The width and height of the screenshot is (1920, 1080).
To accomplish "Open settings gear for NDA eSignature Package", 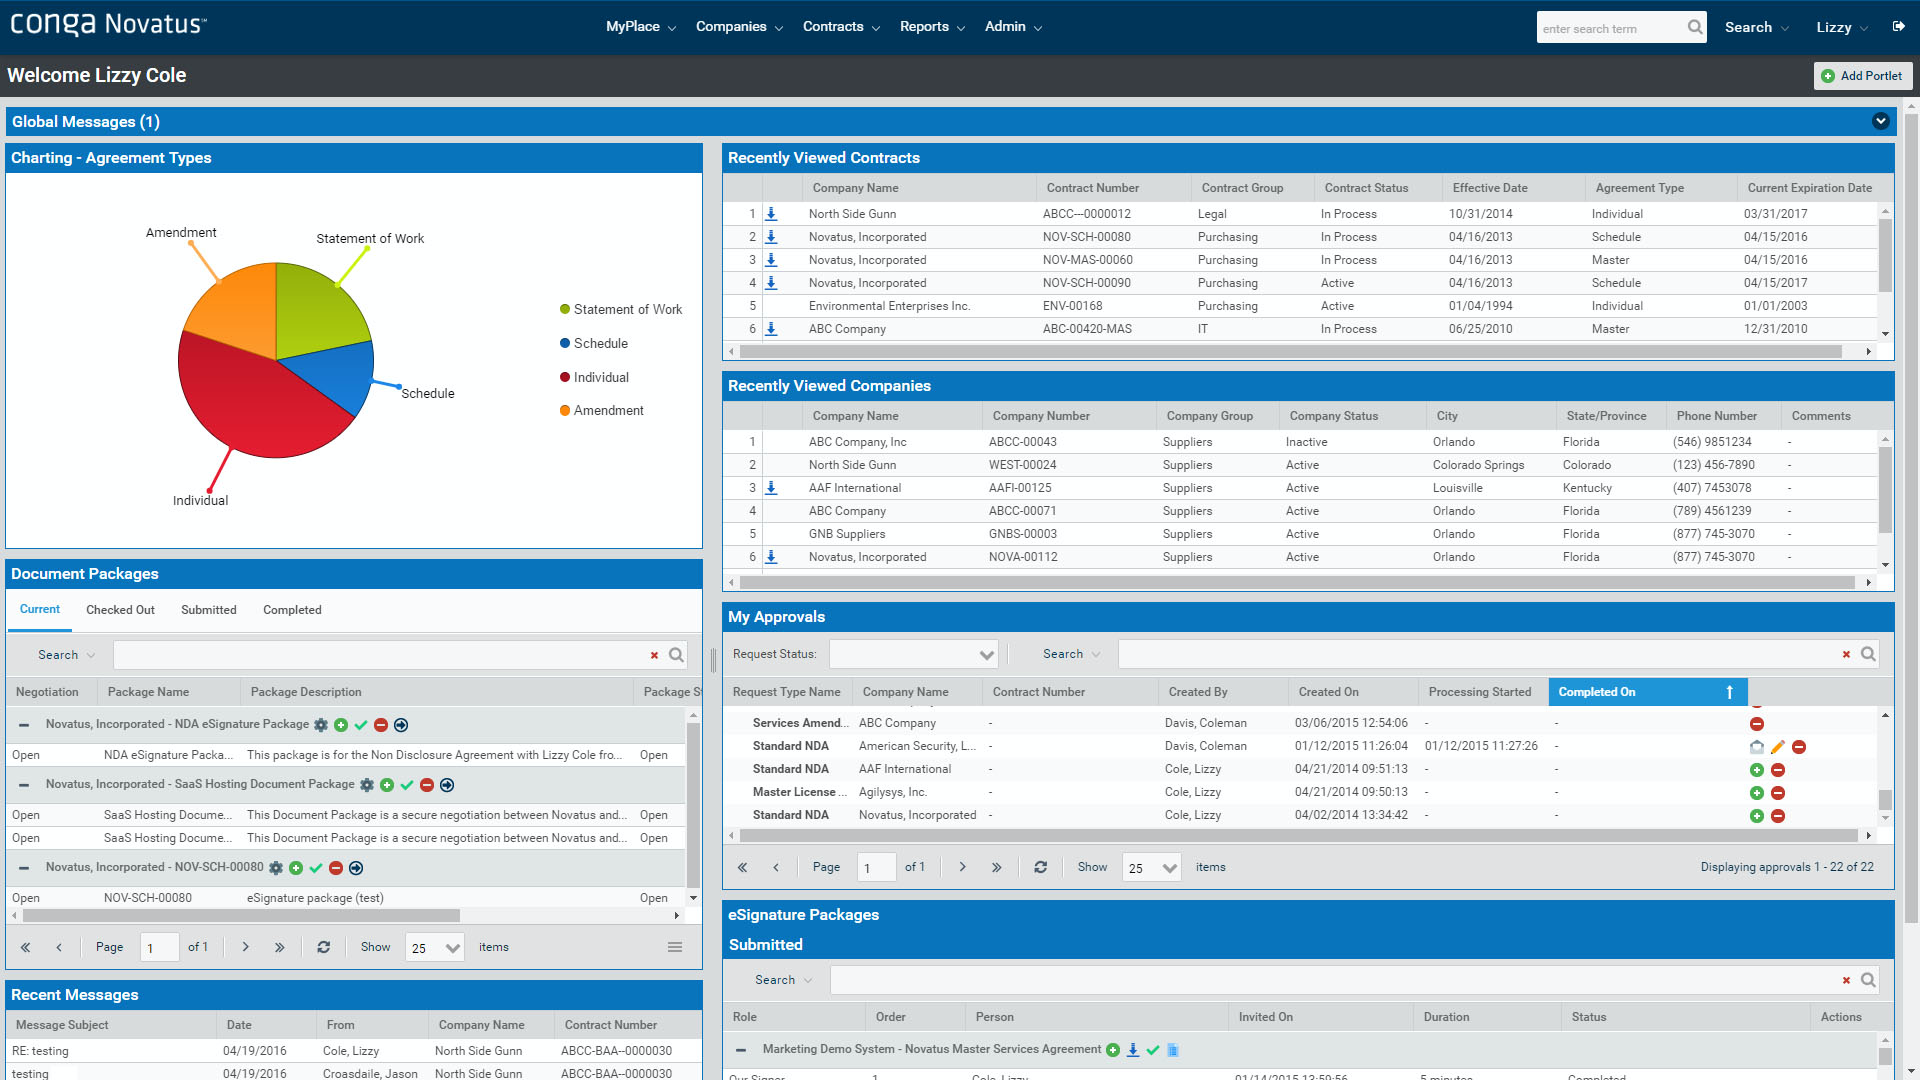I will [x=321, y=725].
